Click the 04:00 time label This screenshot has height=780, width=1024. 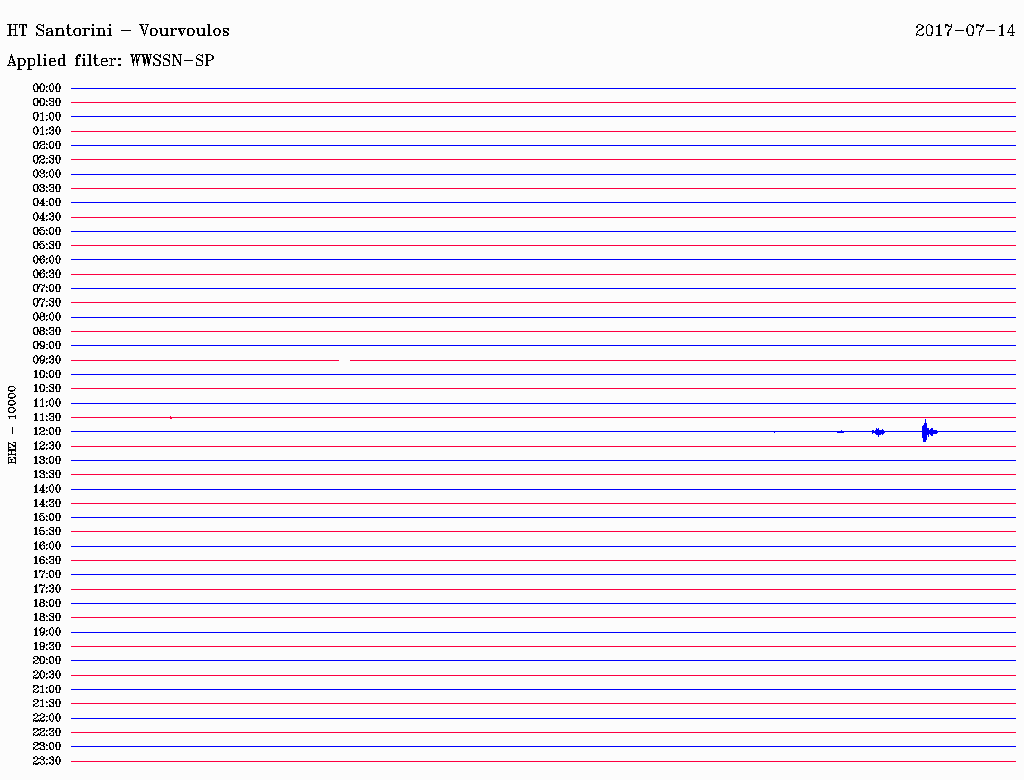coord(47,203)
